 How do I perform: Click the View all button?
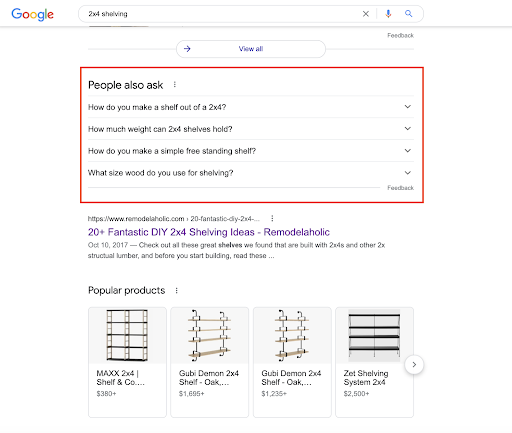[x=251, y=49]
